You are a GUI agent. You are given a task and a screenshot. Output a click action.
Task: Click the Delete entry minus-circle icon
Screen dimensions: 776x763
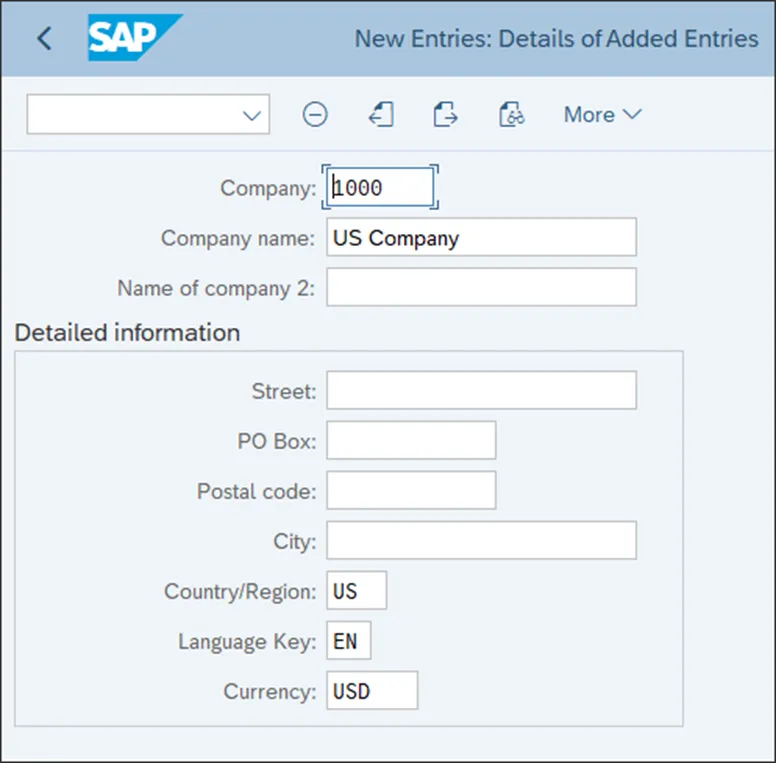click(x=315, y=115)
